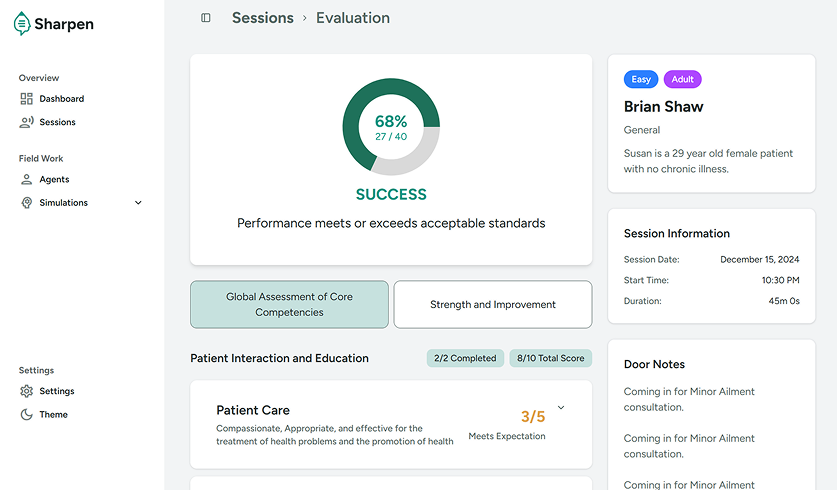Click the Adult category badge
837x490 pixels.
pyautogui.click(x=683, y=79)
